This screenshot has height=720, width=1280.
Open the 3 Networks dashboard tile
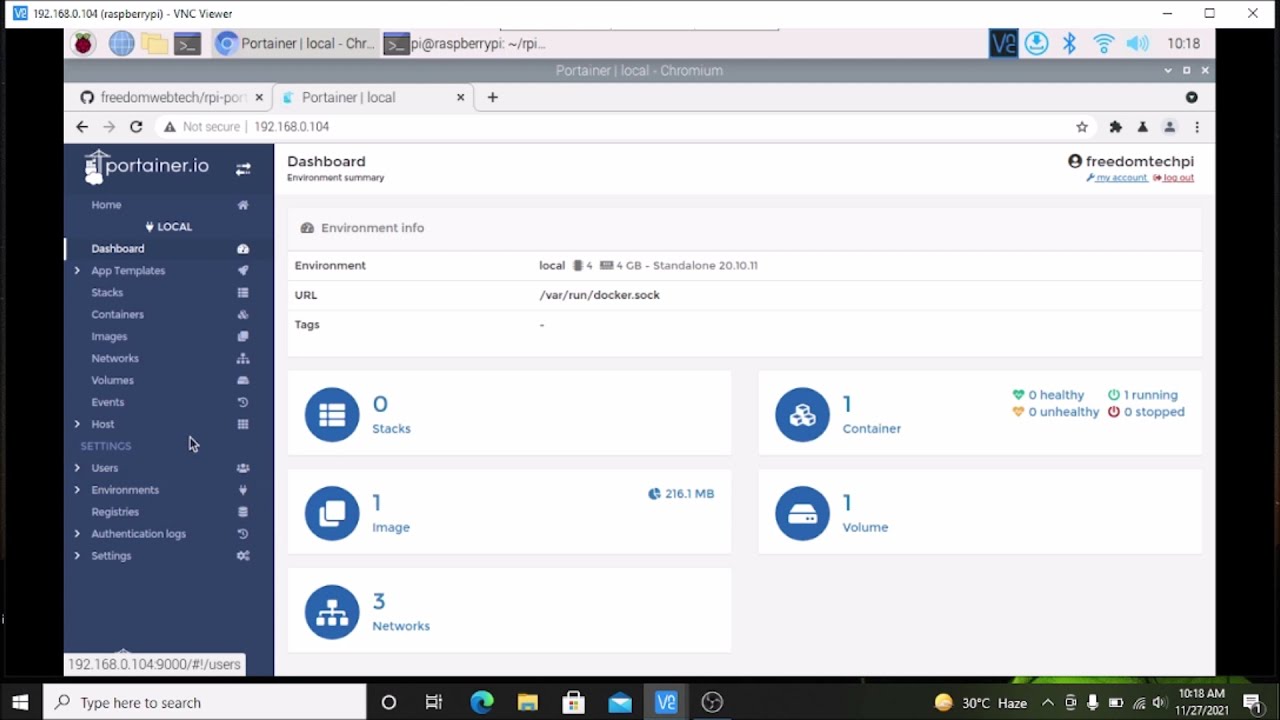509,611
